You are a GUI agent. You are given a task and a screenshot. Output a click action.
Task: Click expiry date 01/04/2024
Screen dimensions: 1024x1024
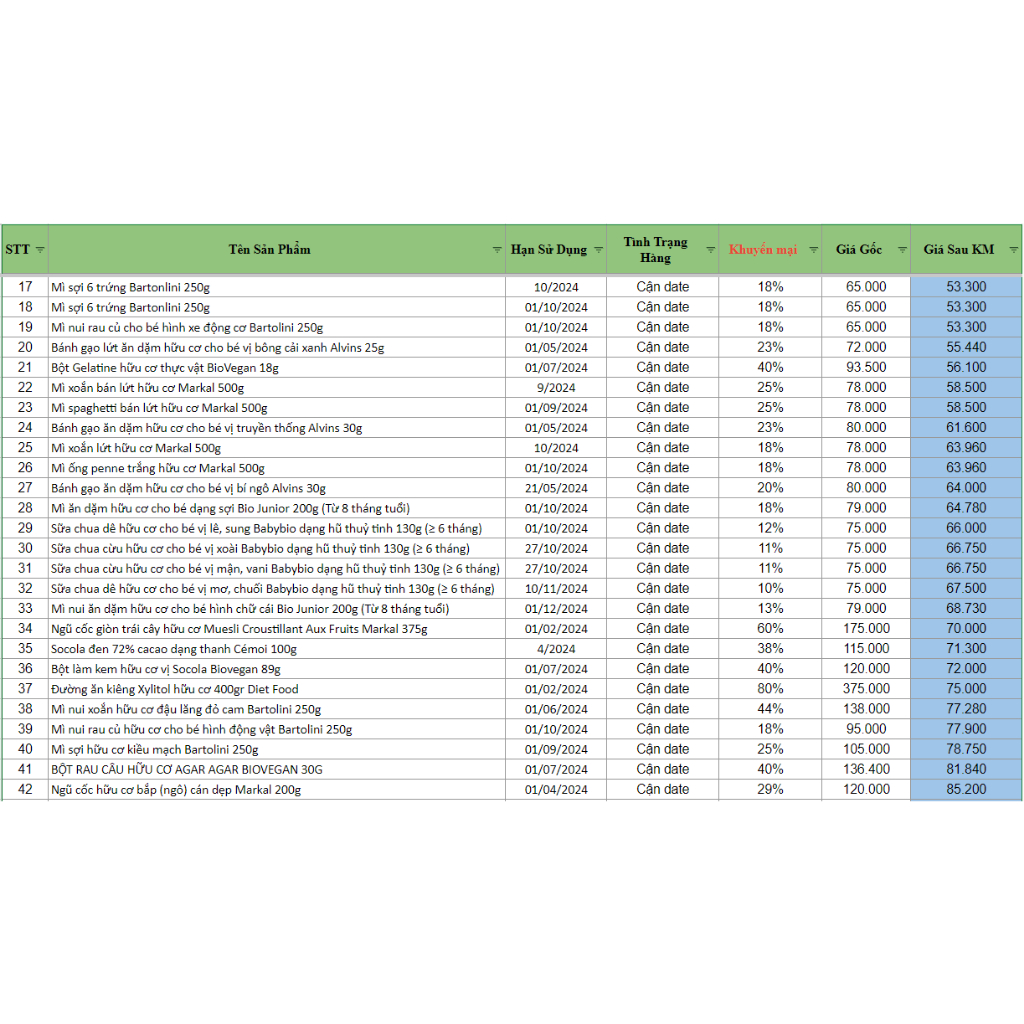tap(556, 790)
